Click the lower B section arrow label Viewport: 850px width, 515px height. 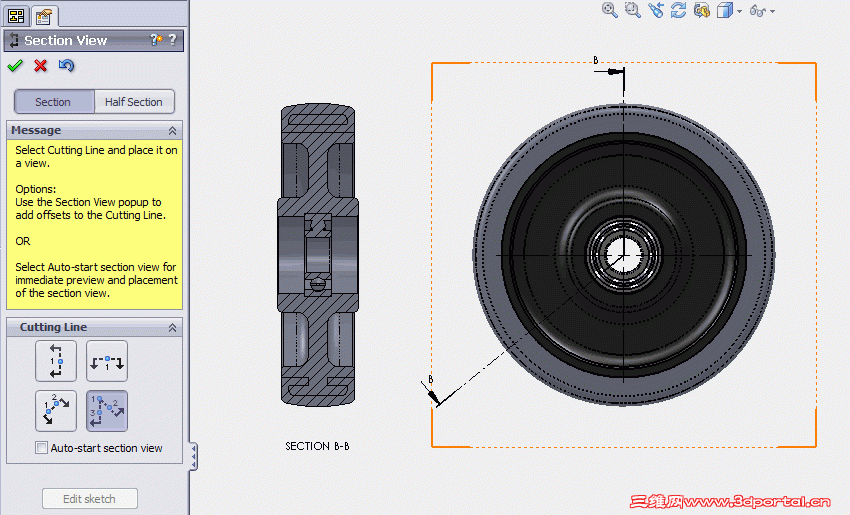431,379
